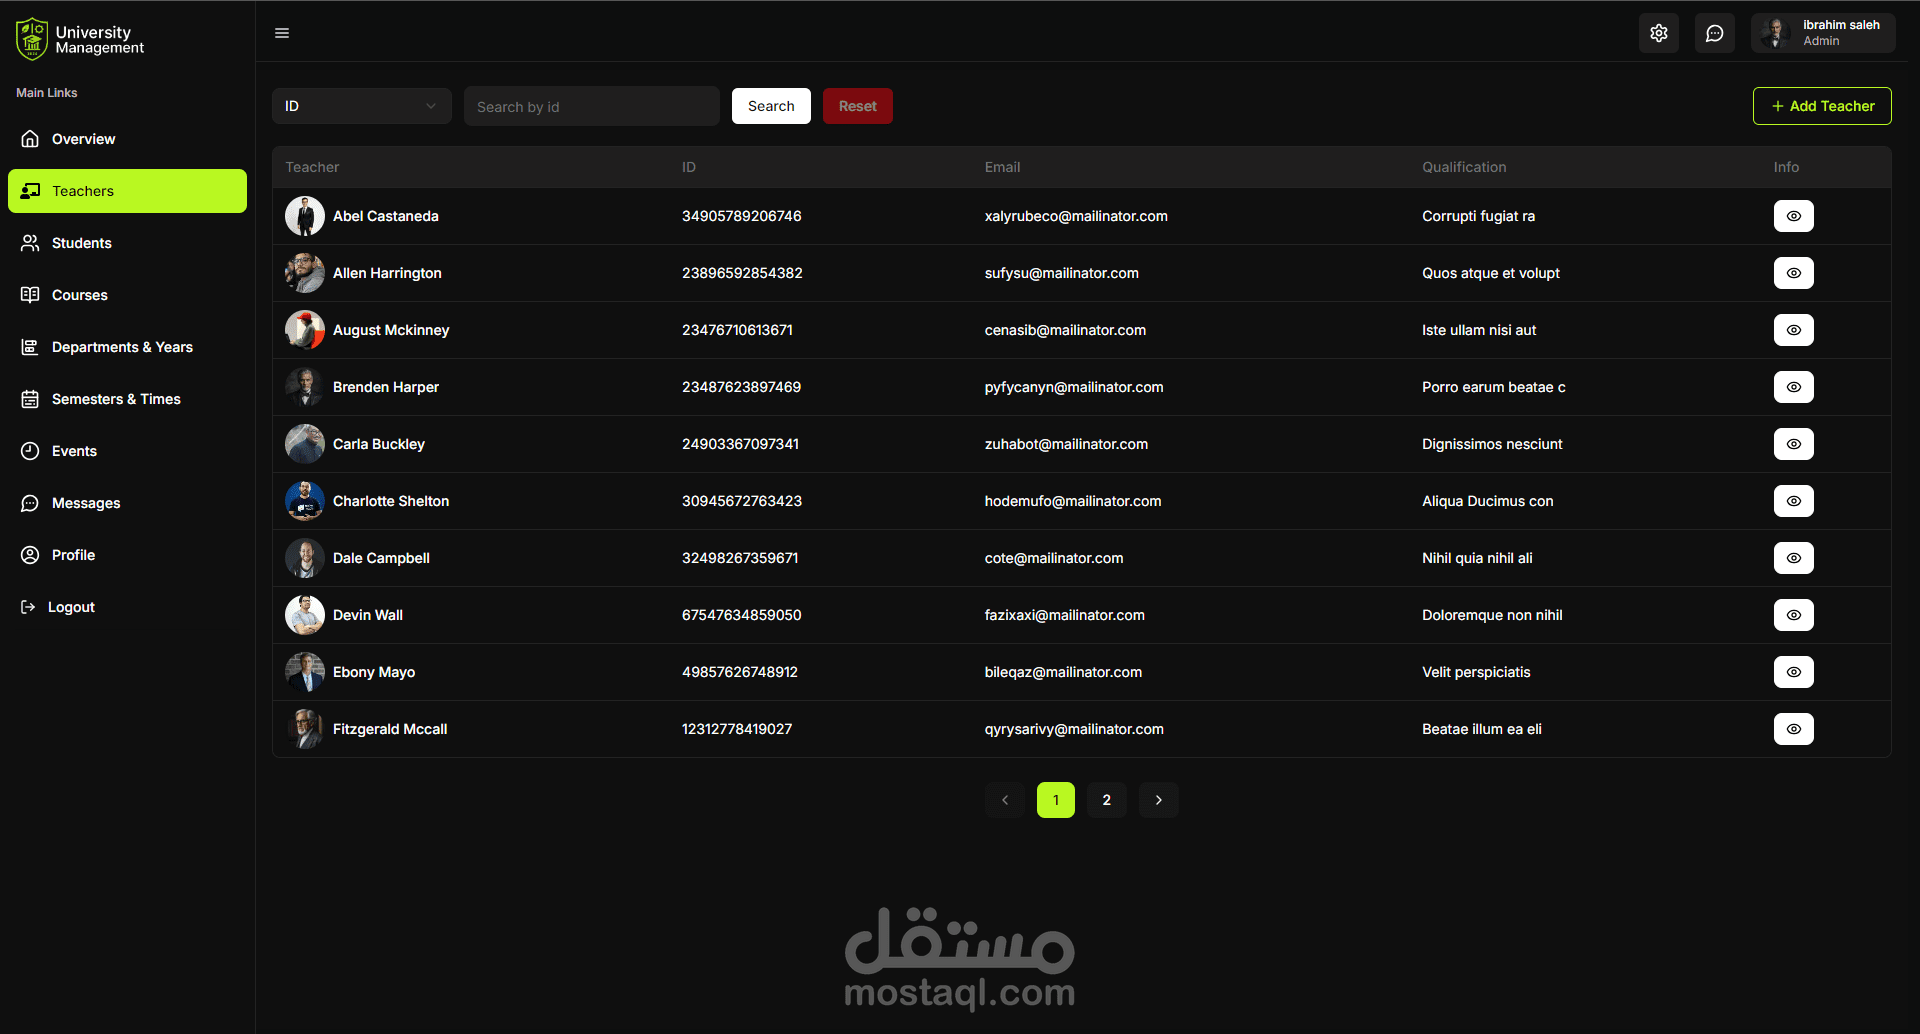
Task: Click the name Charlotte Shelton
Action: pyautogui.click(x=391, y=501)
